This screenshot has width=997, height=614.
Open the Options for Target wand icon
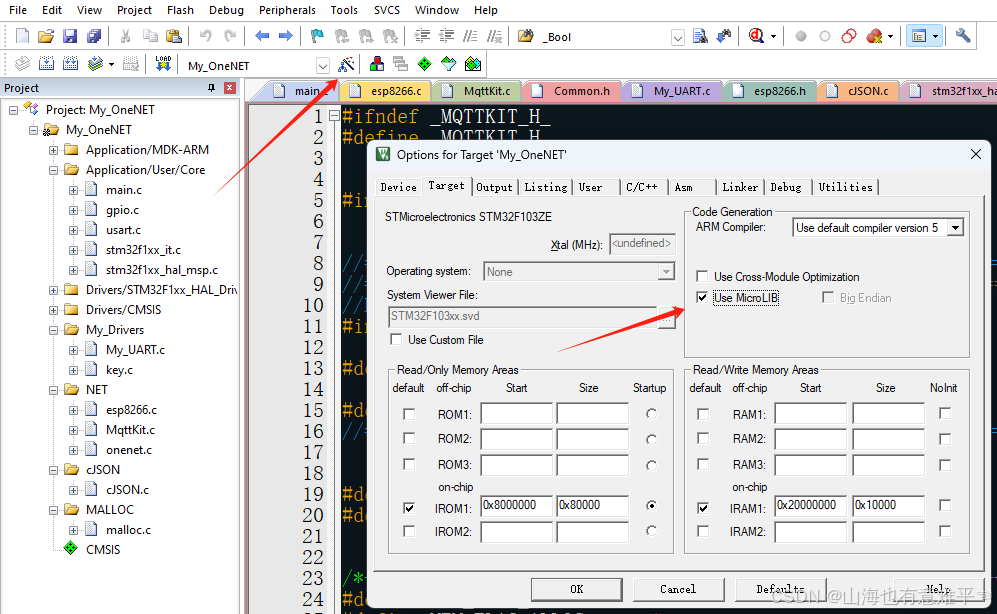click(x=347, y=64)
